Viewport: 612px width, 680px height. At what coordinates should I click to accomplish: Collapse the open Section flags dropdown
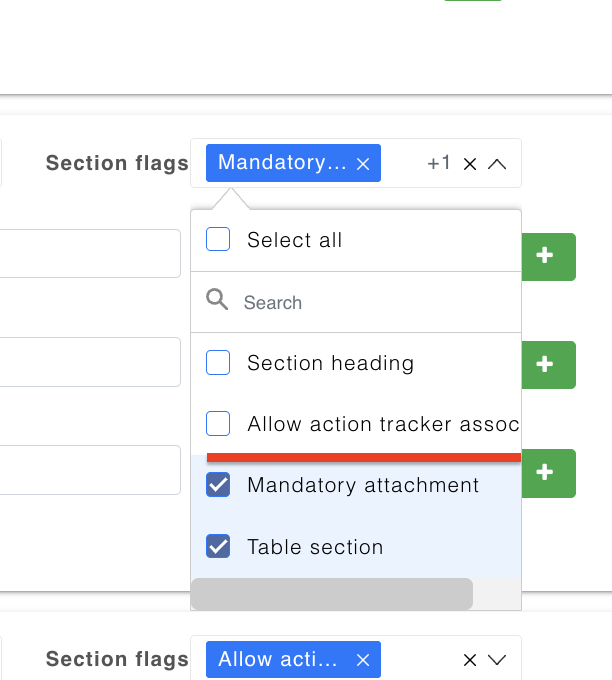click(497, 164)
